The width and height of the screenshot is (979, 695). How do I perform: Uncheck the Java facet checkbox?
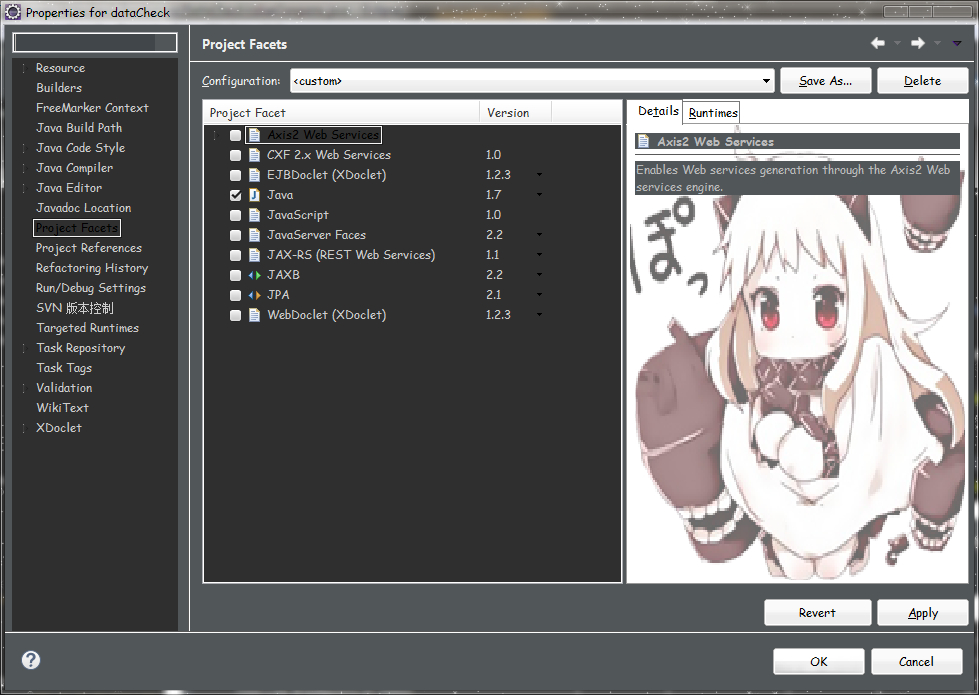click(235, 195)
